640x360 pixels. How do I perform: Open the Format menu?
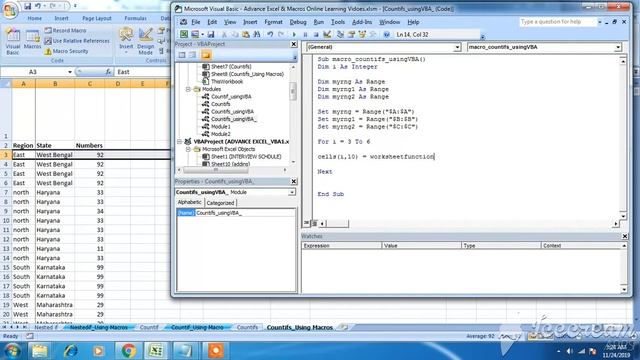click(273, 22)
